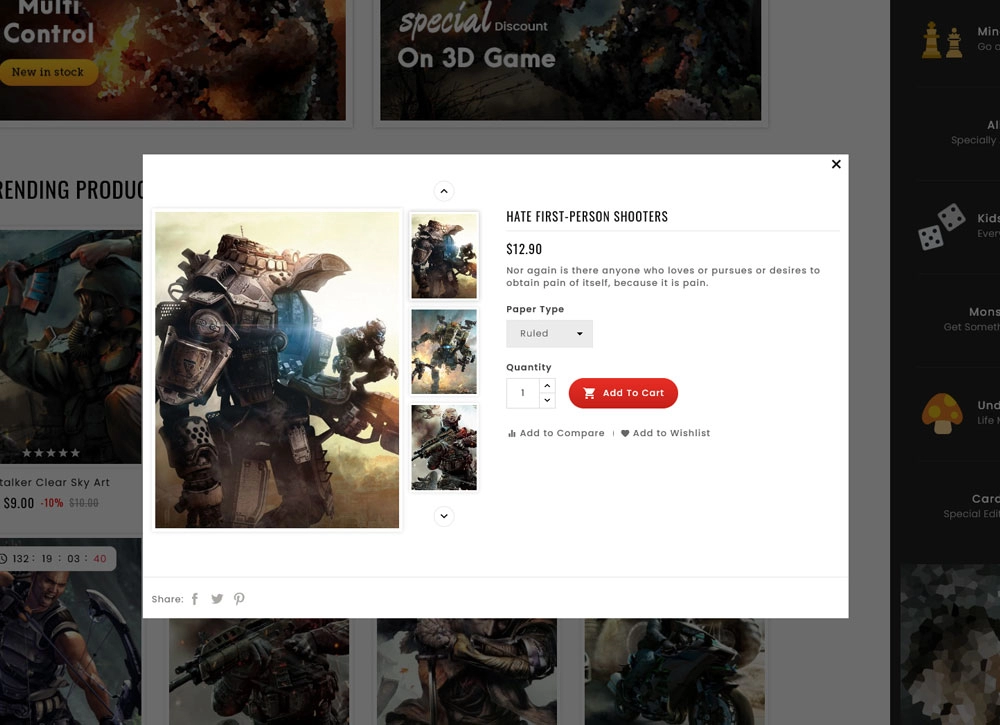This screenshot has width=1000, height=725.
Task: Decrease quantity with down arrow
Action: [547, 400]
